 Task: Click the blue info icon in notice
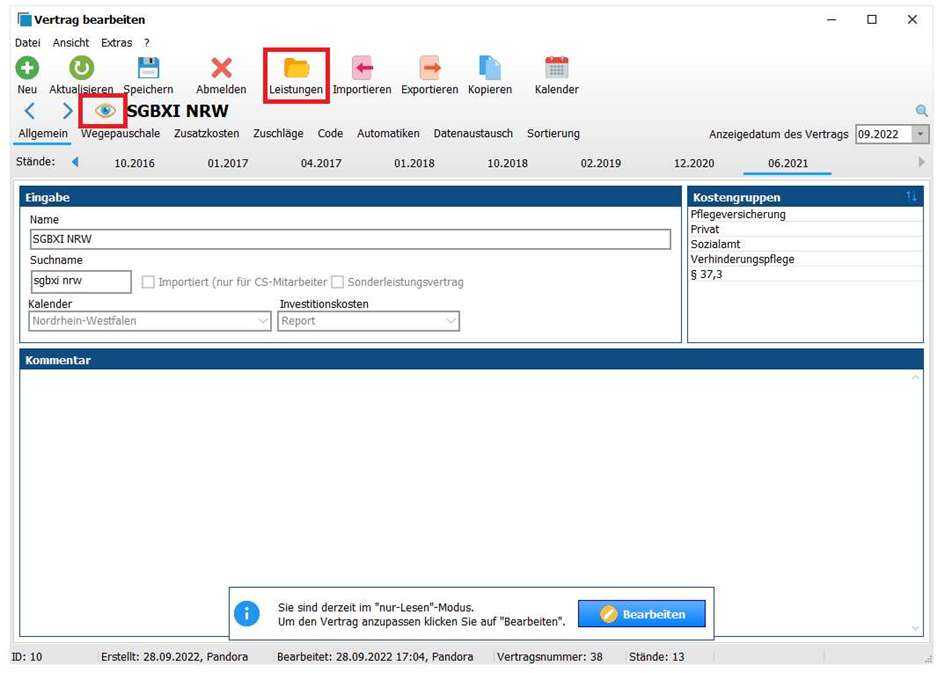246,614
